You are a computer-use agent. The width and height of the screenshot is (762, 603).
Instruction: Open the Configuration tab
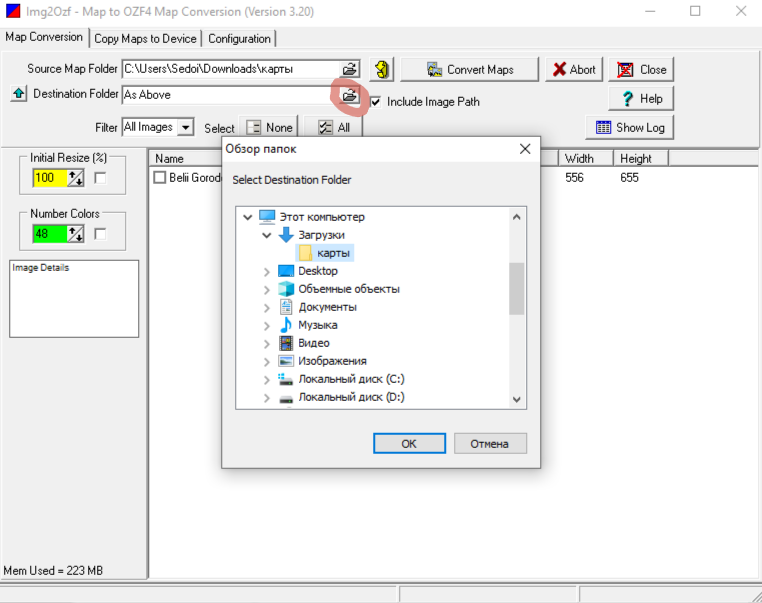coord(239,38)
